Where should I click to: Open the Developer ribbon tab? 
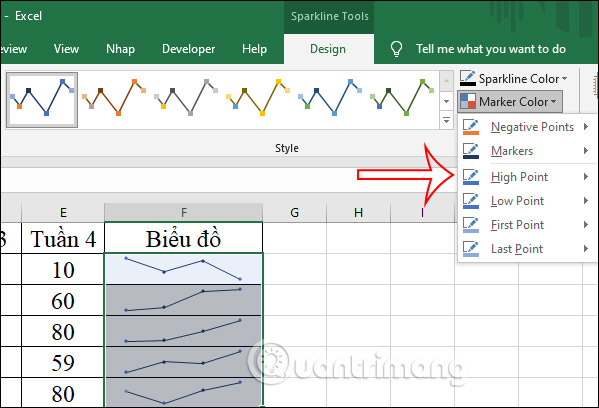[188, 49]
